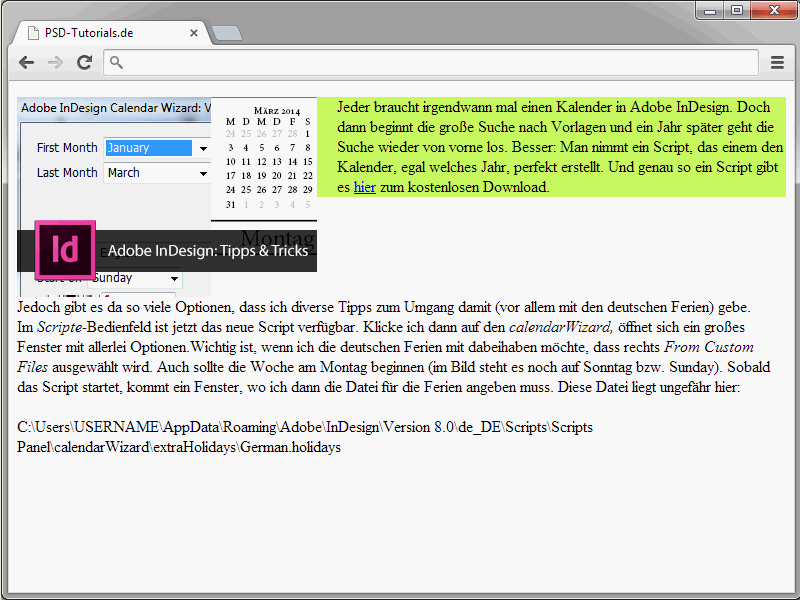This screenshot has height=600, width=800.
Task: Click the italic 'calendarWizard,' word
Action: pos(561,327)
